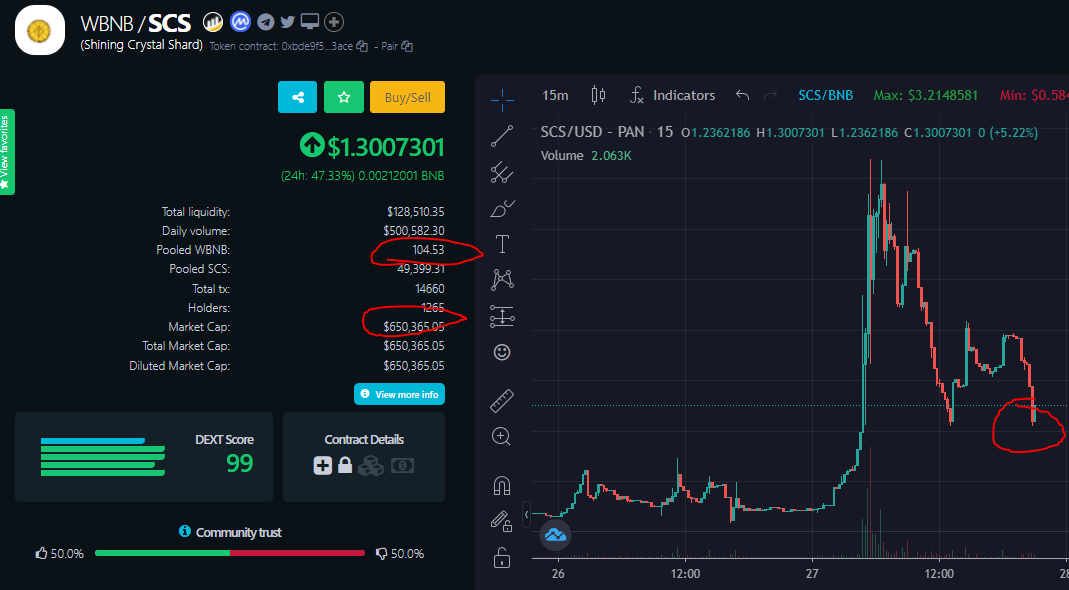This screenshot has height=590, width=1069.
Task: Redo the last chart action
Action: tap(770, 95)
